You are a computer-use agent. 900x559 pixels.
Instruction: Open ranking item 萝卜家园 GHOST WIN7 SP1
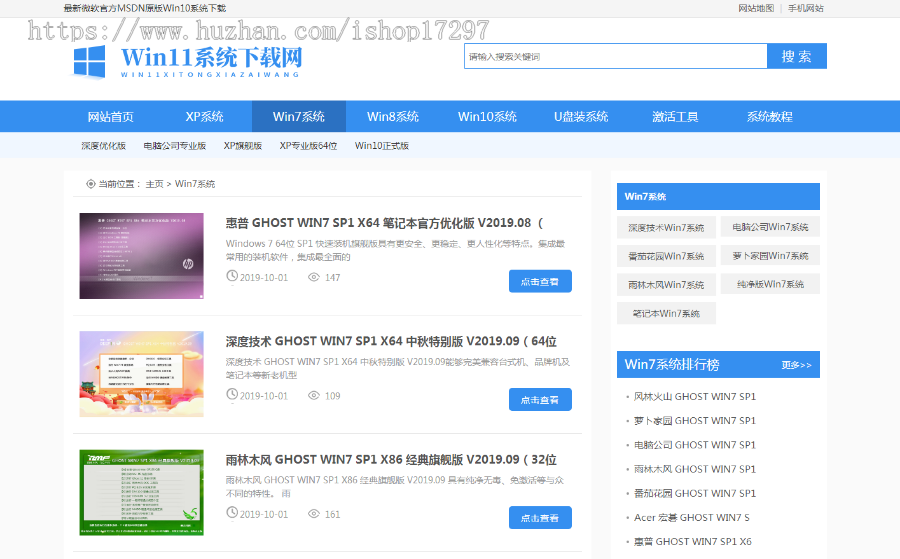(x=695, y=421)
